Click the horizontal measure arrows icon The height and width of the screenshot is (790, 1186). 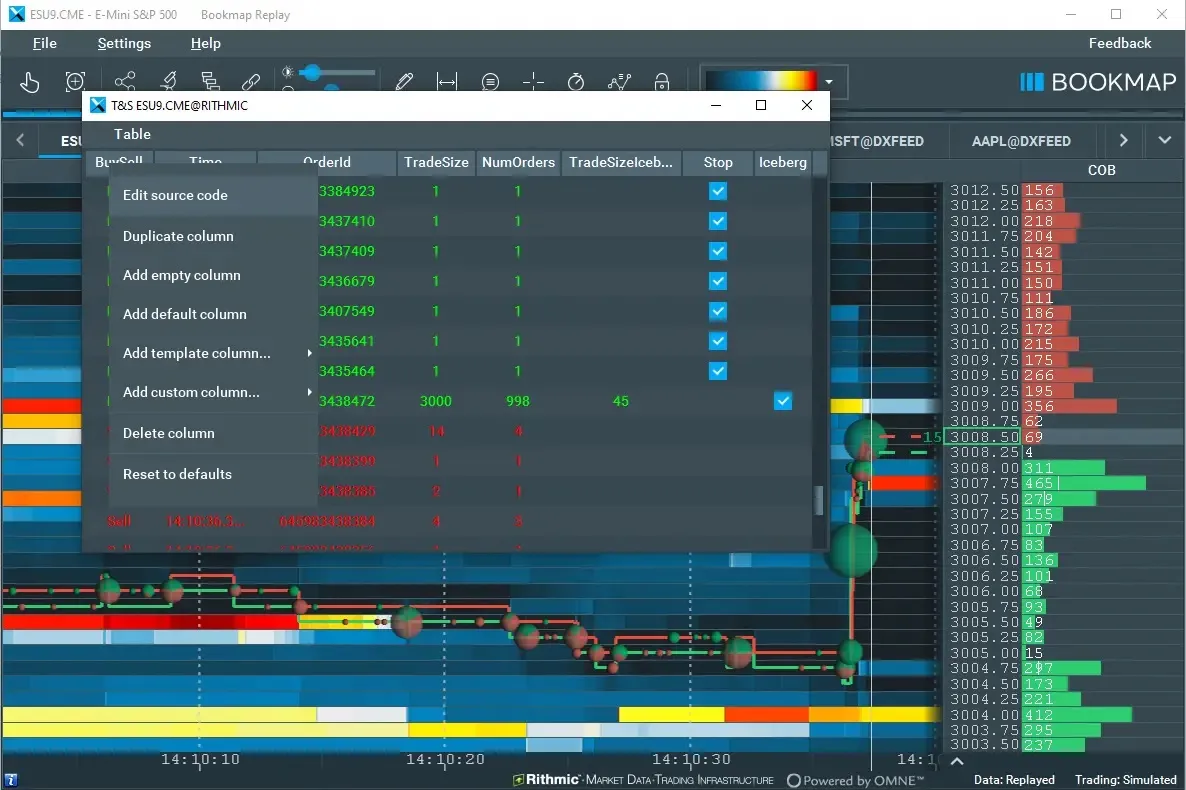[447, 82]
